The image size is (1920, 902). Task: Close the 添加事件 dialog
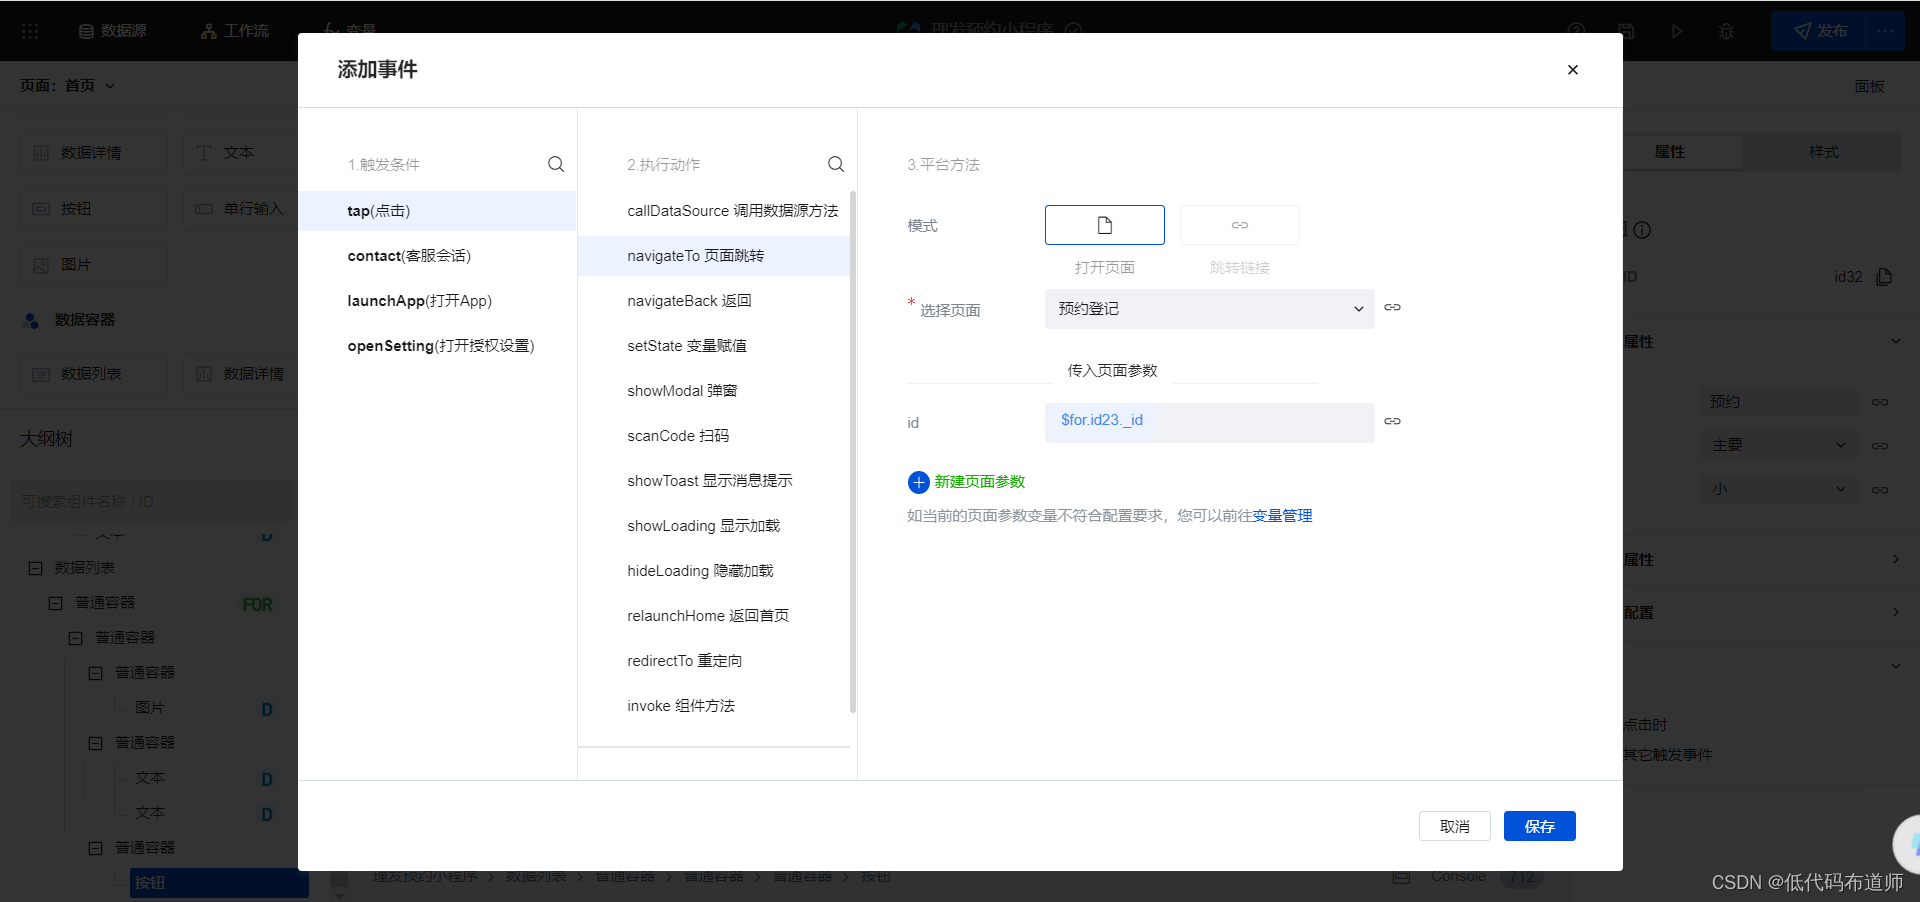pos(1572,70)
